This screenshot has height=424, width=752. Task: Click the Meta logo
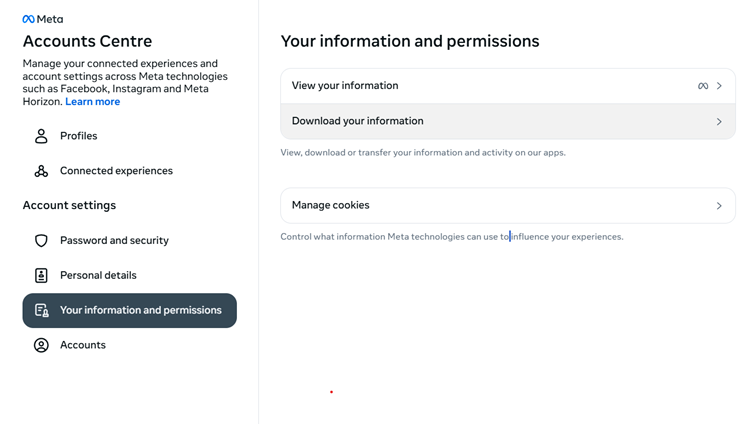[x=43, y=19]
